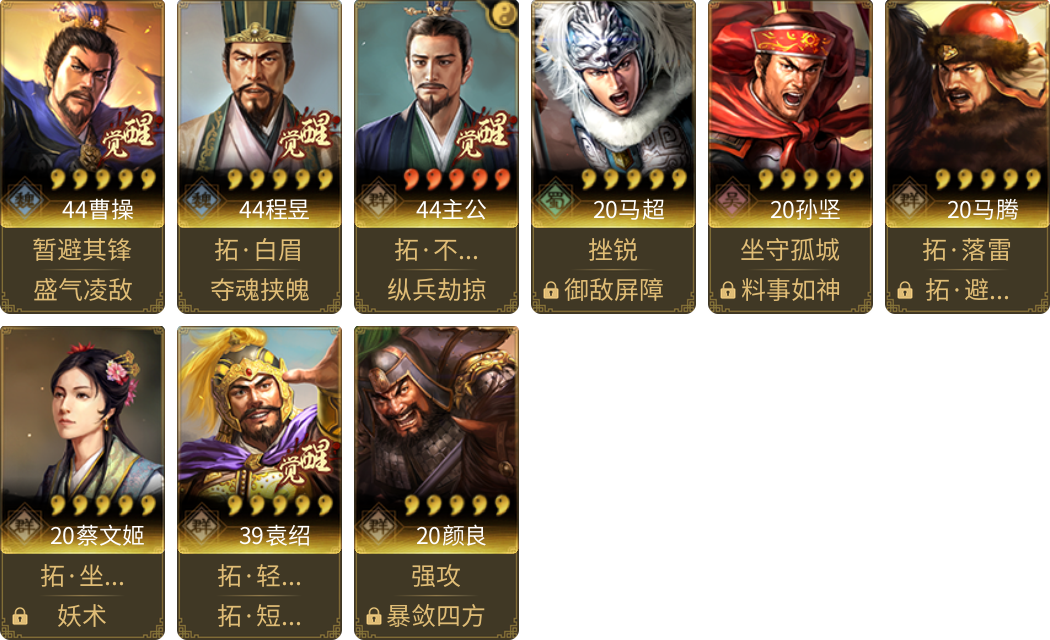Select the 夺魂挟魄 skill of 程昱

pyautogui.click(x=260, y=290)
